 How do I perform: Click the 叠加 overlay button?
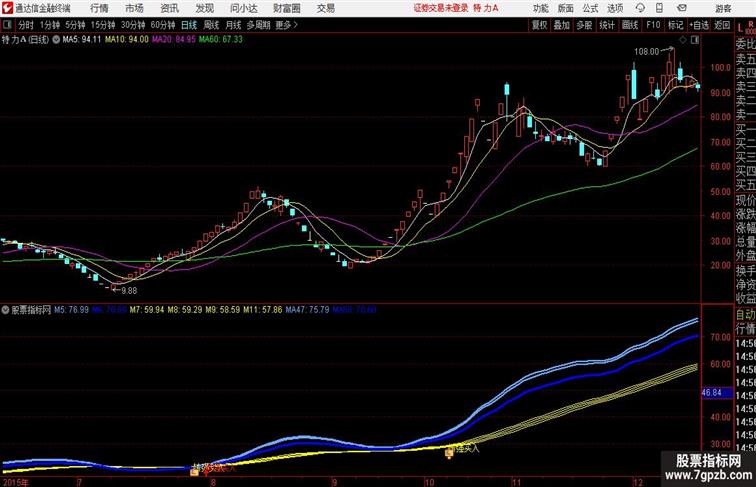click(562, 25)
